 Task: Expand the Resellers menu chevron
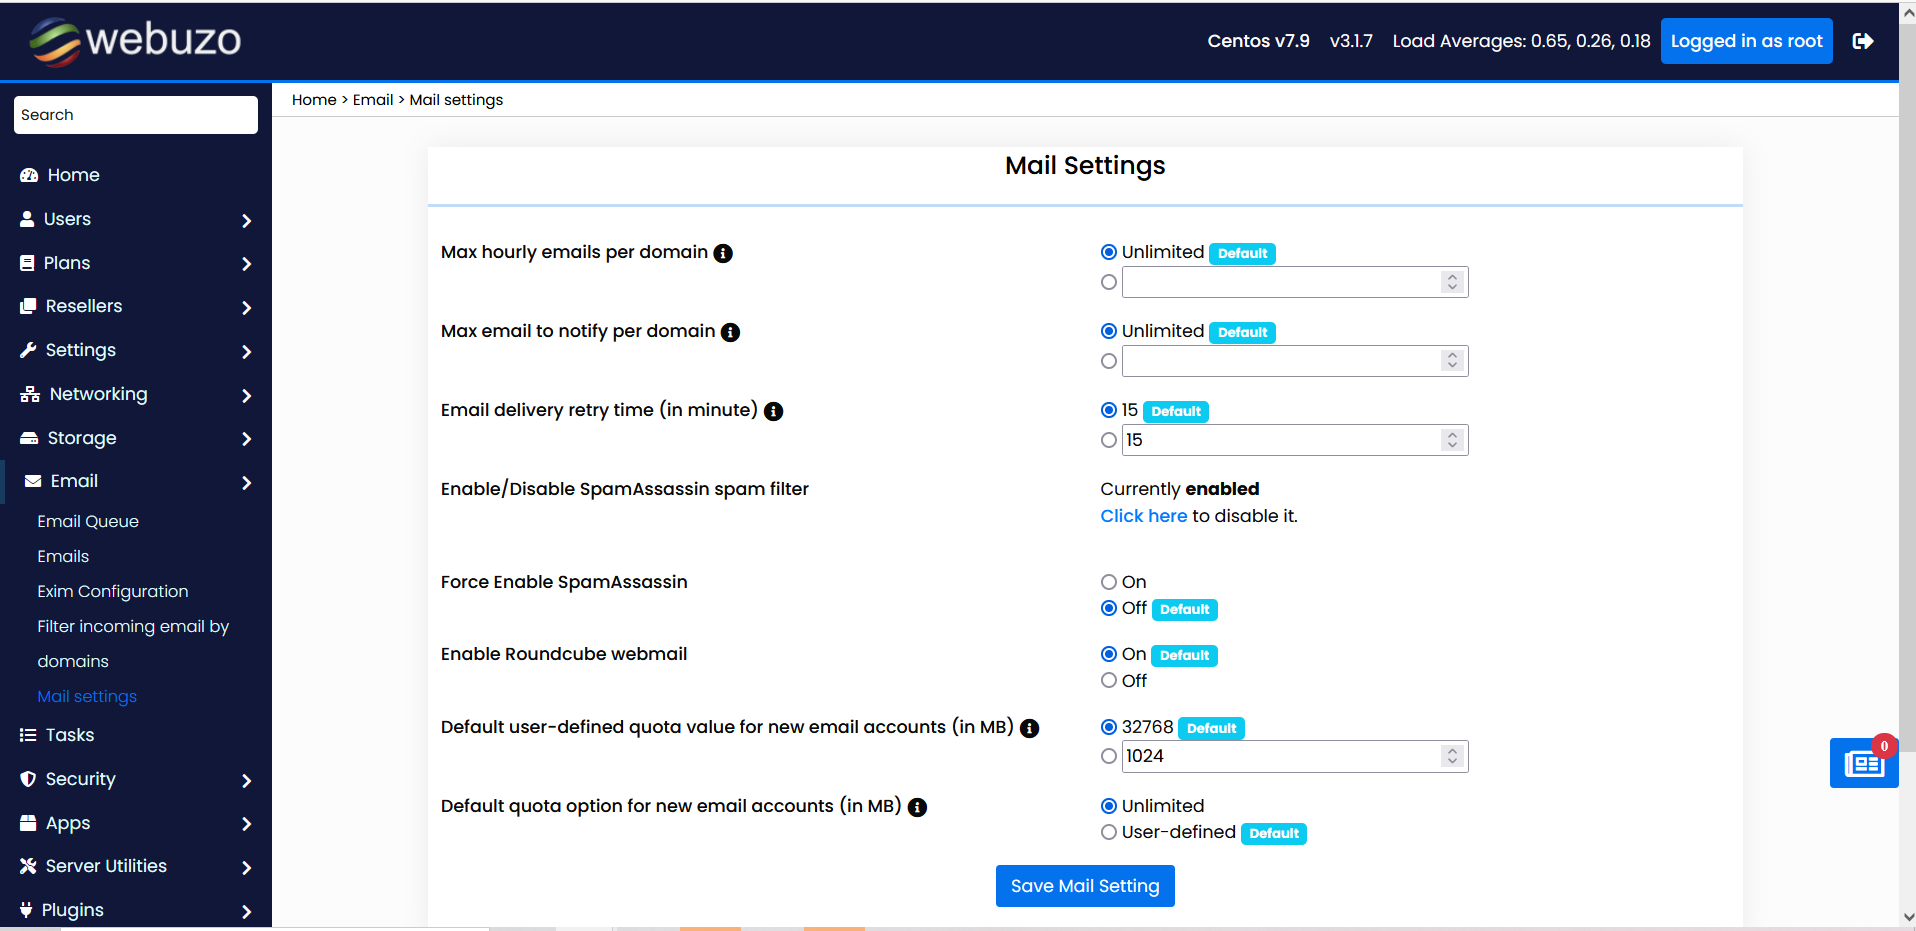tap(246, 308)
